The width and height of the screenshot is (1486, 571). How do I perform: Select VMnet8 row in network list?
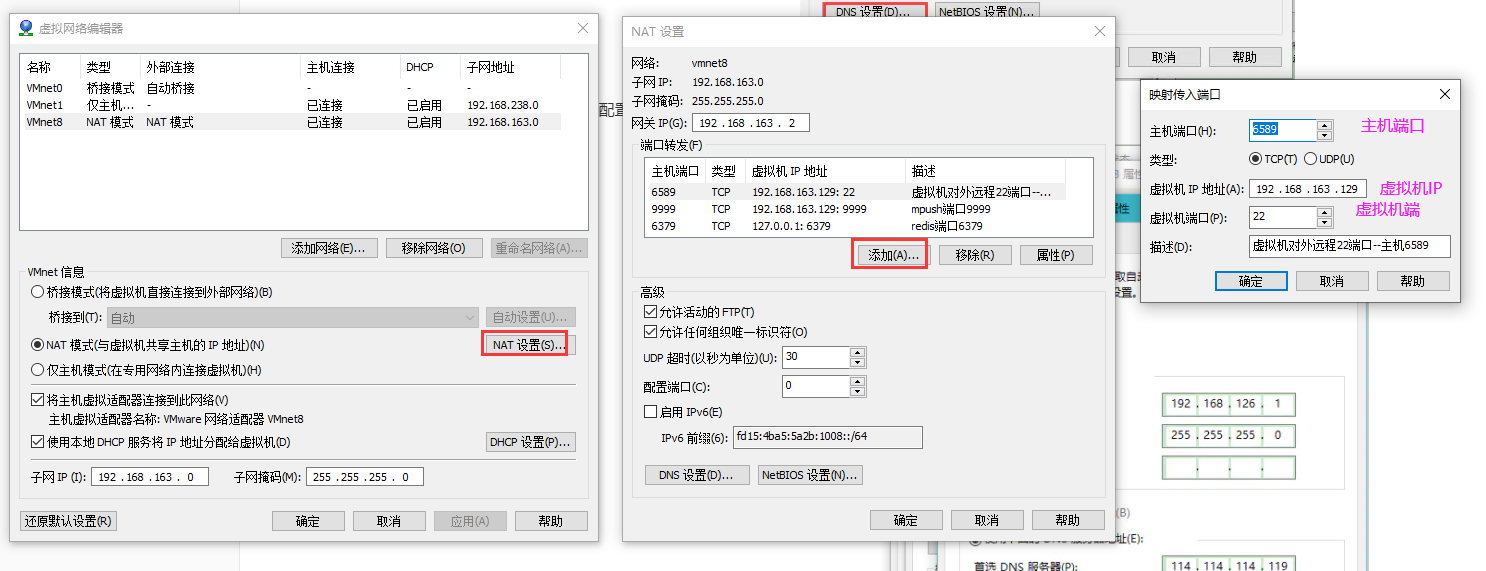click(x=290, y=122)
